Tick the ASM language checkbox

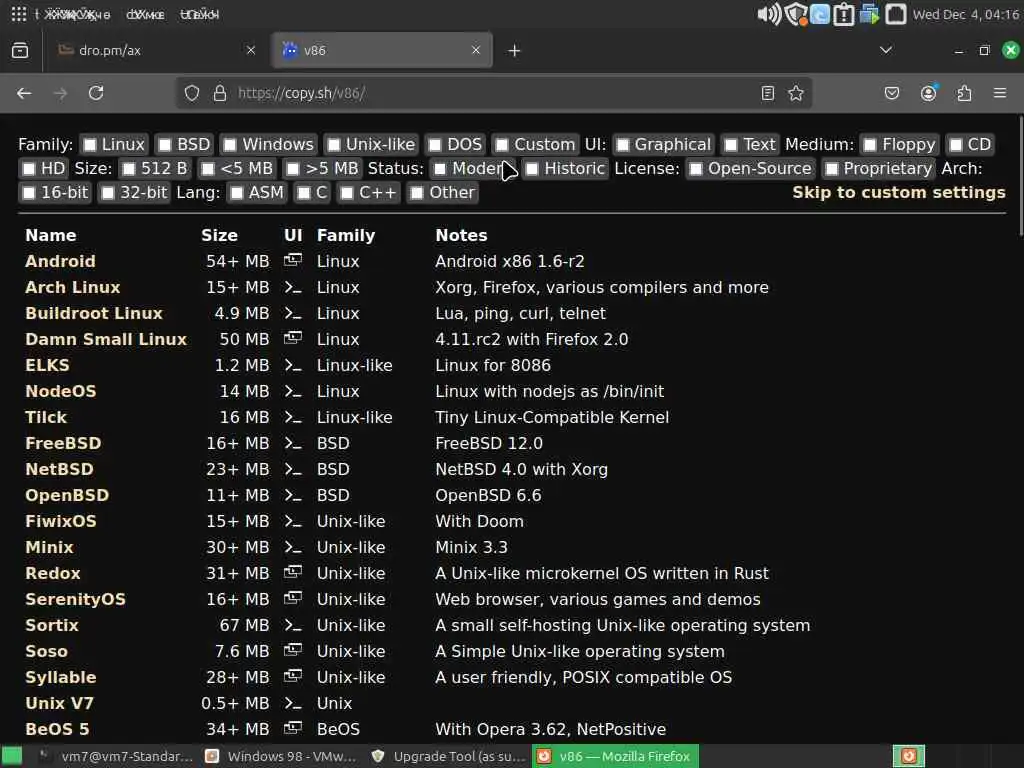237,193
